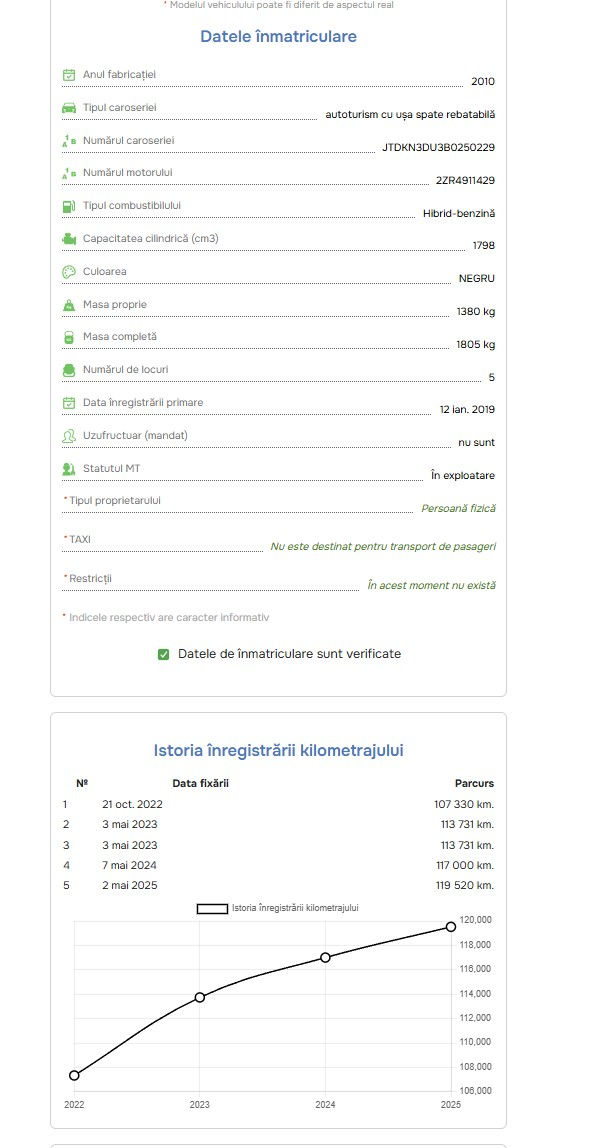Image resolution: width=599 pixels, height=1148 pixels.
Task: Click the chassis number JTDKN3DU3B0250229
Action: point(439,147)
